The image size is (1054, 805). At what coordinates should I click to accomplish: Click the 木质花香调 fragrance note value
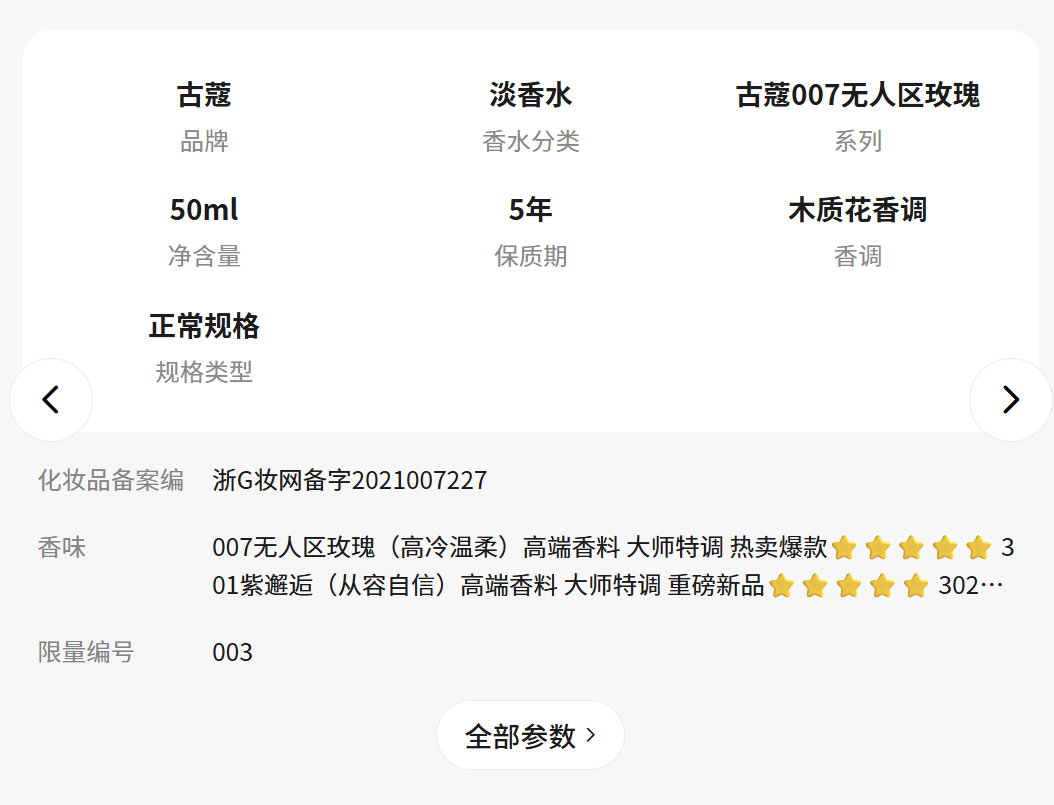click(x=857, y=210)
